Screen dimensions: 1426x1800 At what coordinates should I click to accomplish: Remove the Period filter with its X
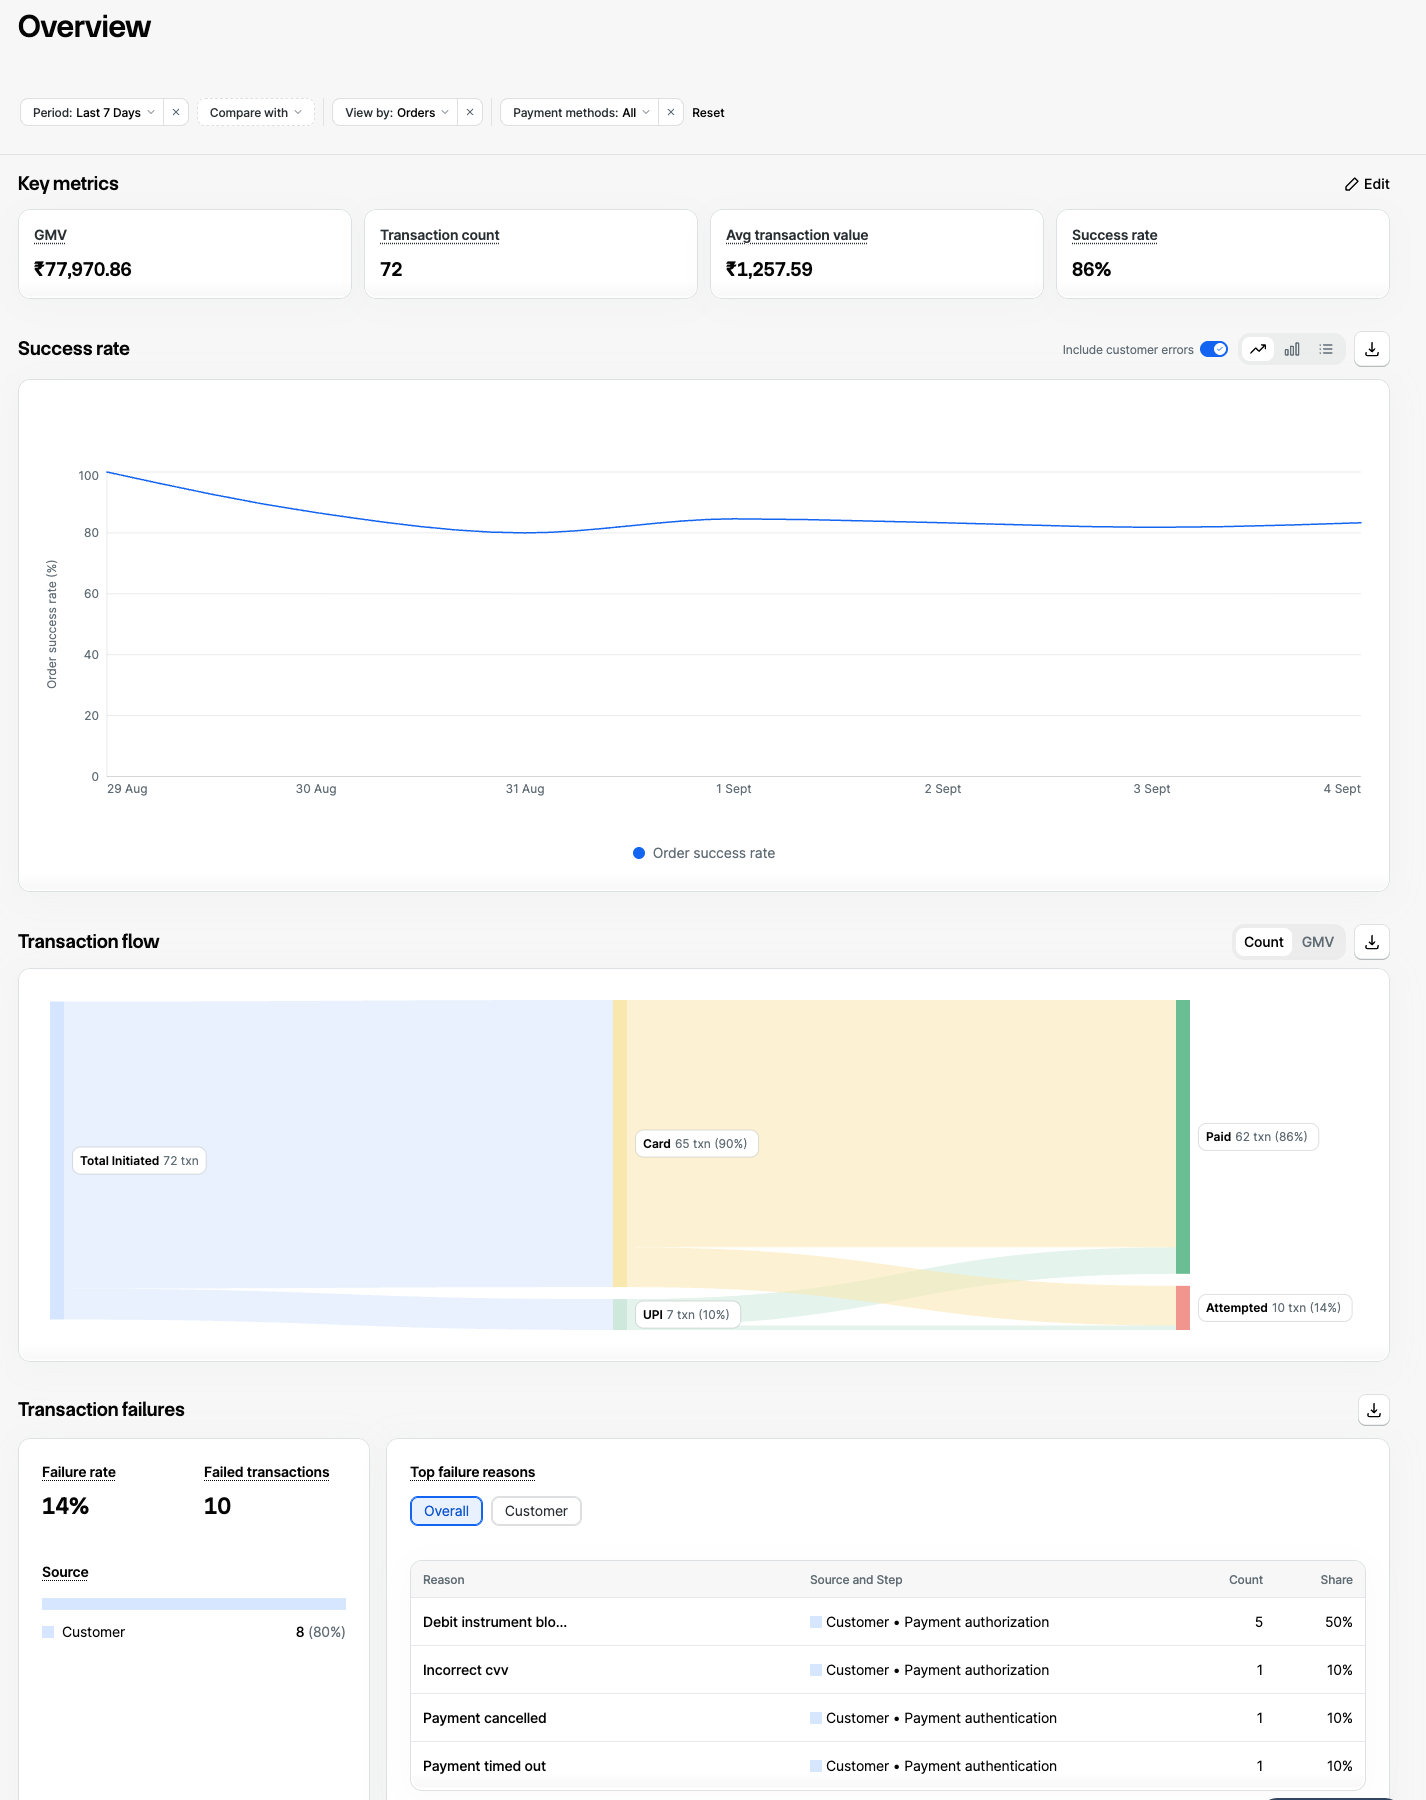pyautogui.click(x=176, y=112)
